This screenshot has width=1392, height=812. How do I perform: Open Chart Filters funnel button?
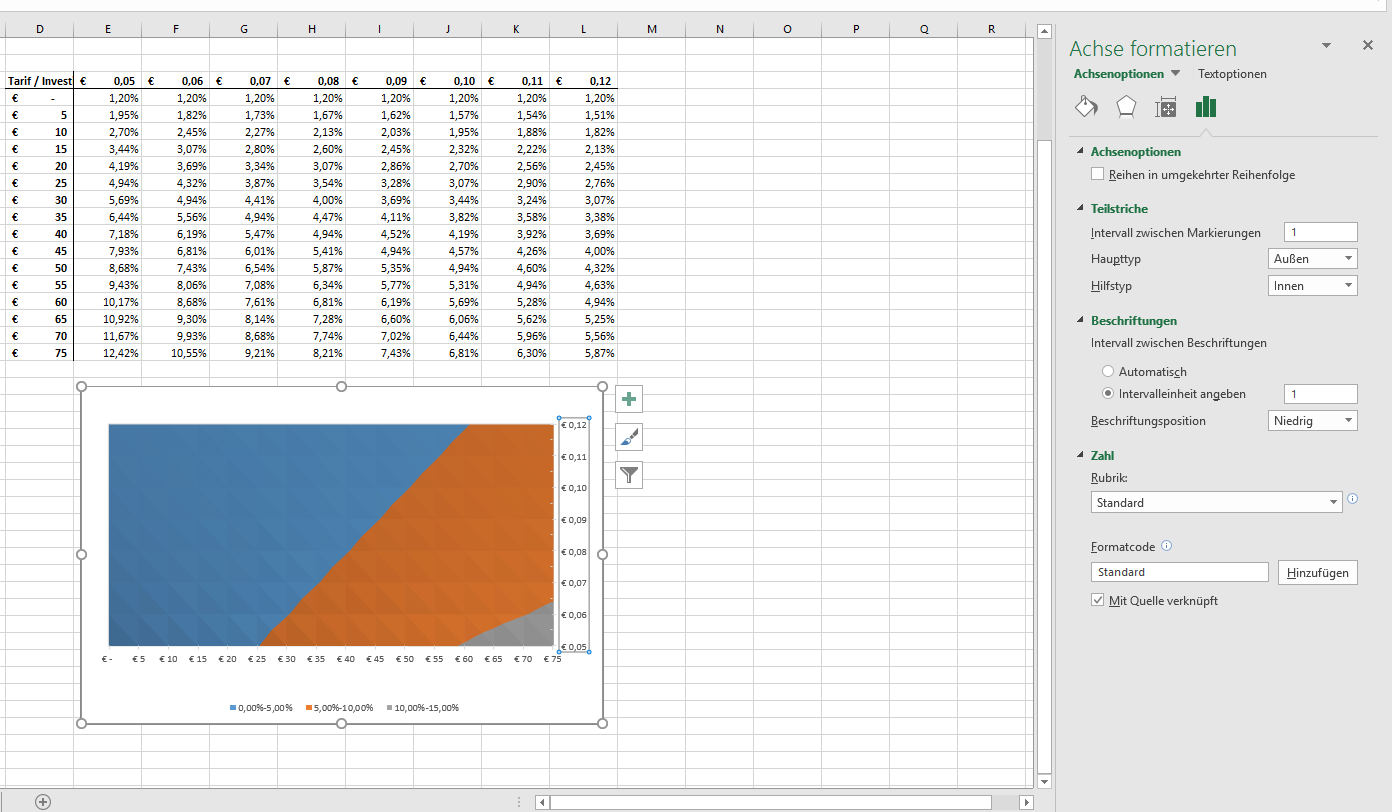point(629,475)
